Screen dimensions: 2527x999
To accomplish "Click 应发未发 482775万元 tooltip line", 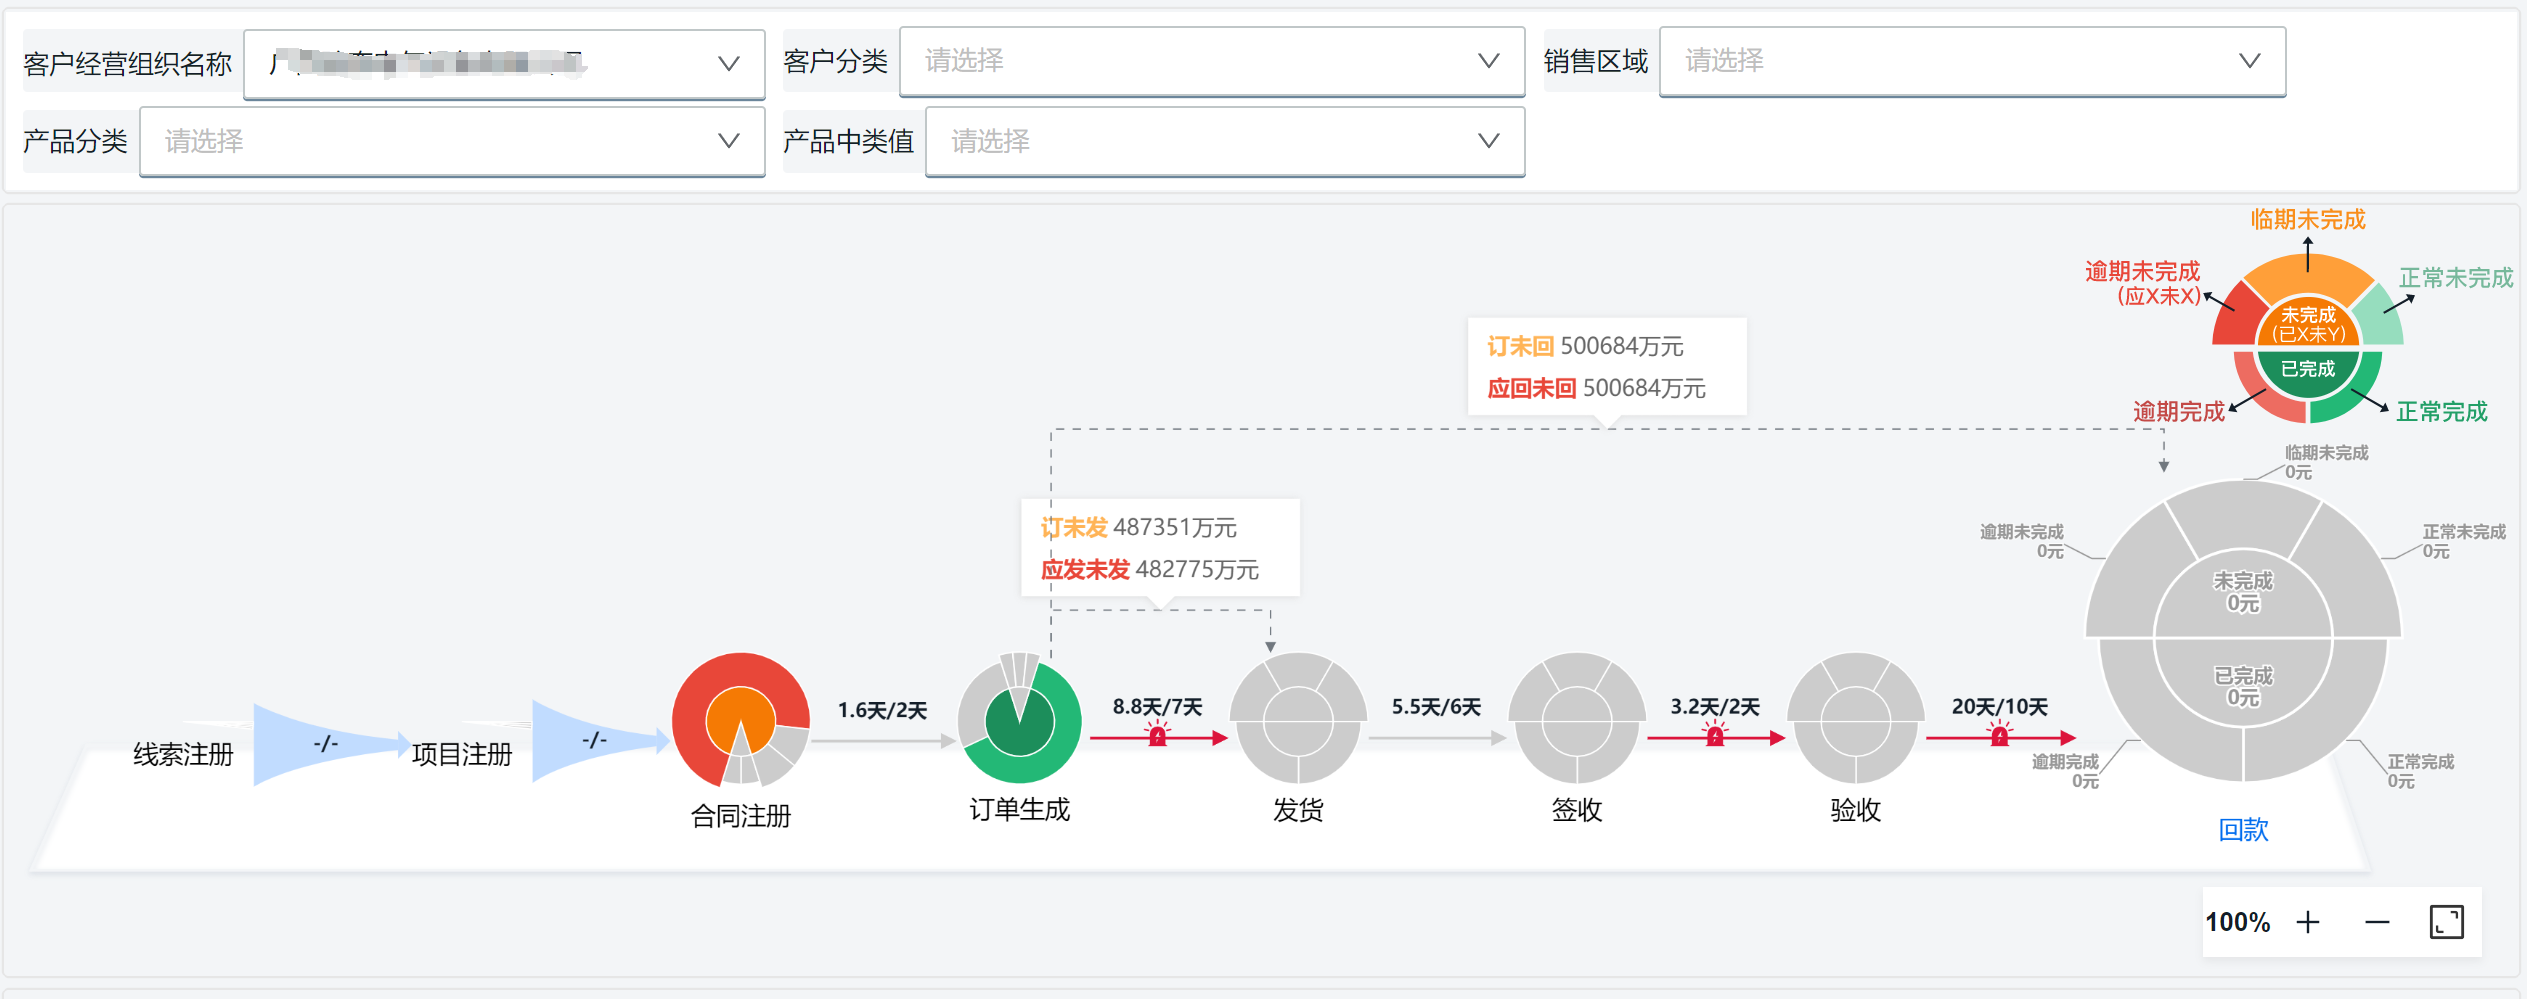I will pos(1150,569).
